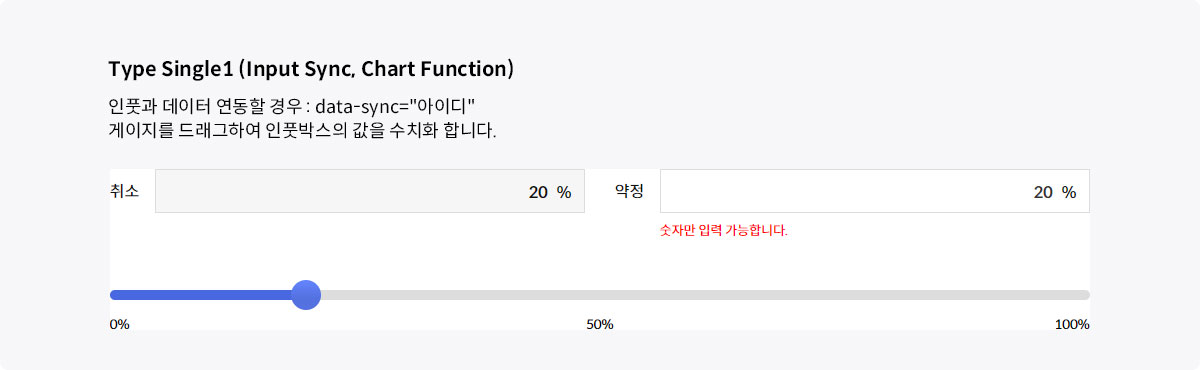Click the % unit inside the 약정 field

1069,192
